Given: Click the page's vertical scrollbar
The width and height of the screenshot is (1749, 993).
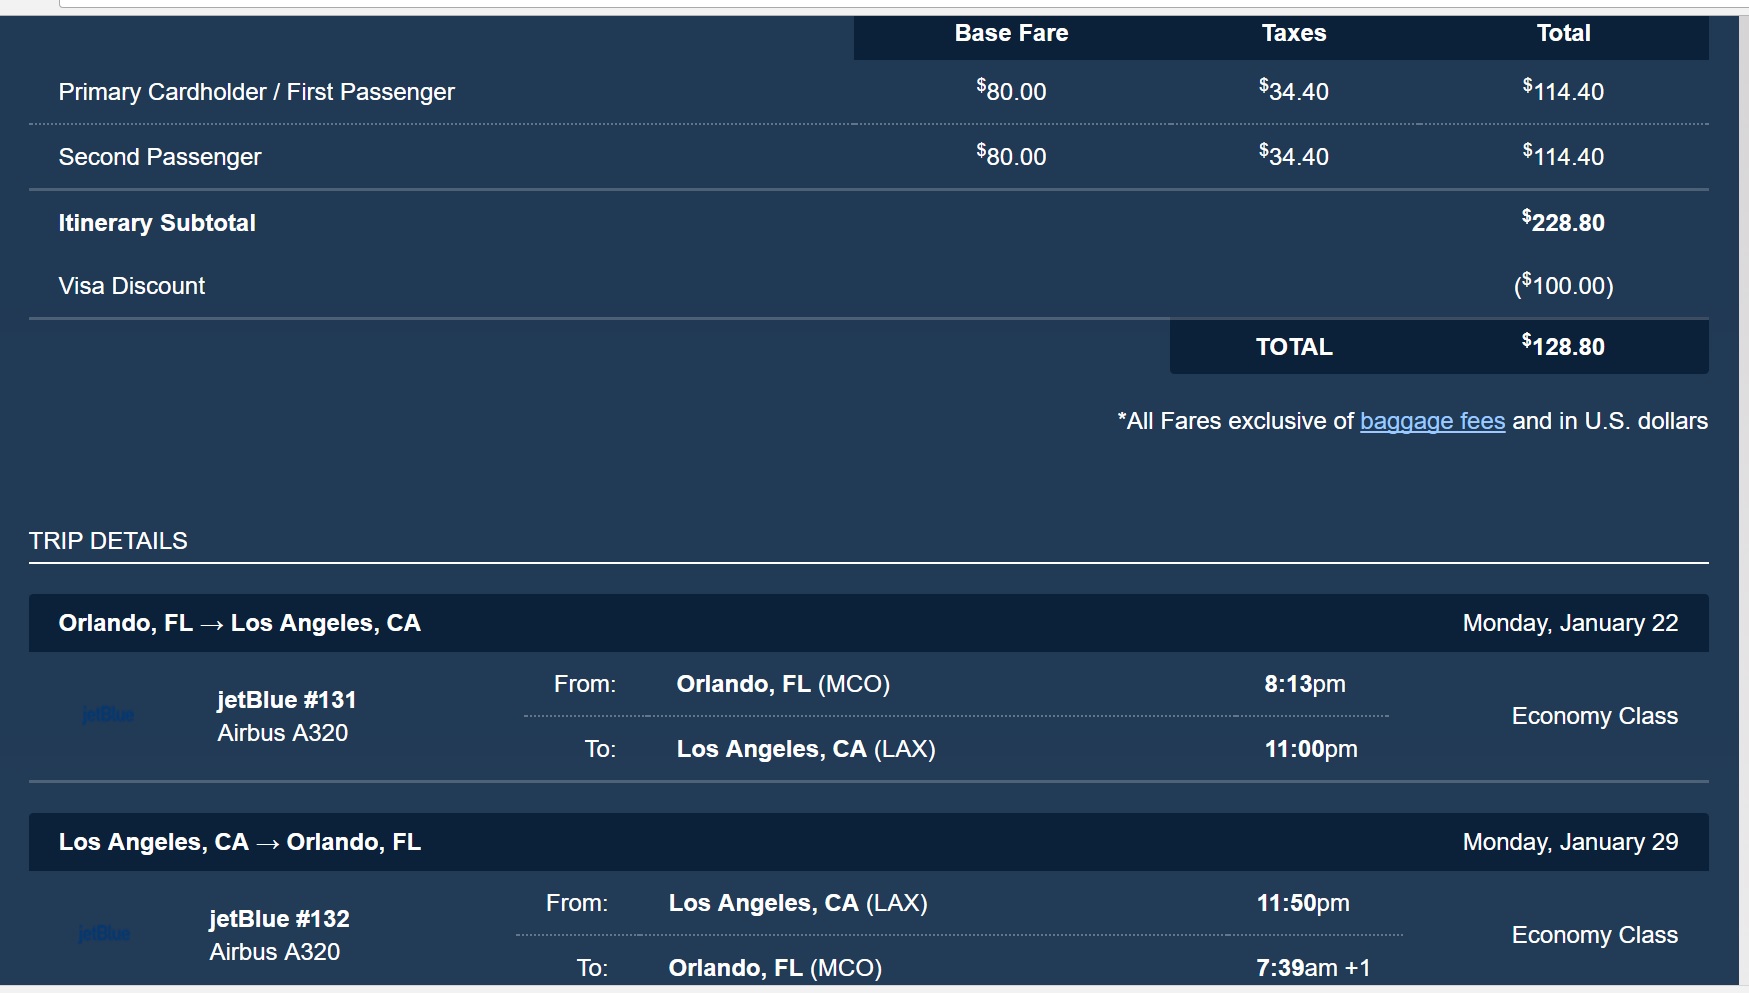Looking at the screenshot, I should pyautogui.click(x=1743, y=500).
